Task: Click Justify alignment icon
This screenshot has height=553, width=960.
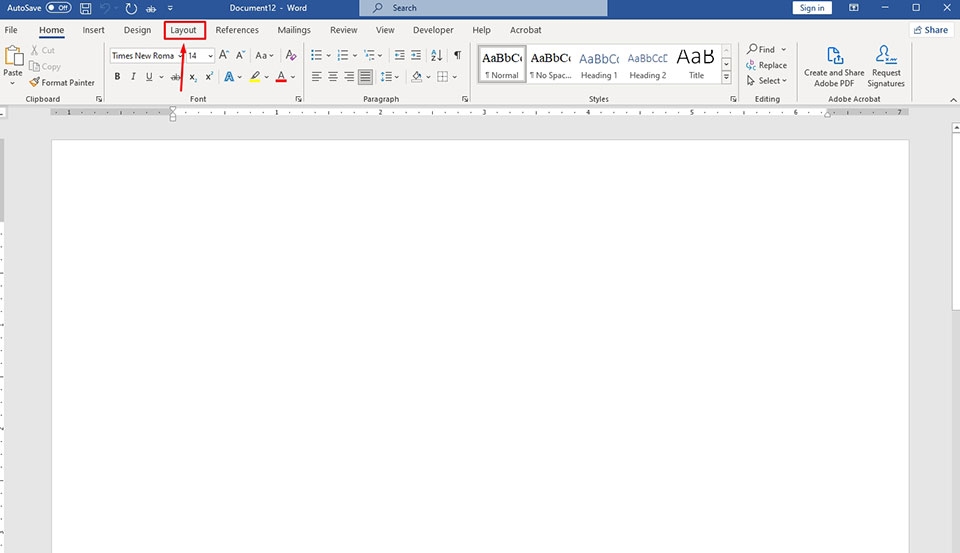Action: coord(366,77)
